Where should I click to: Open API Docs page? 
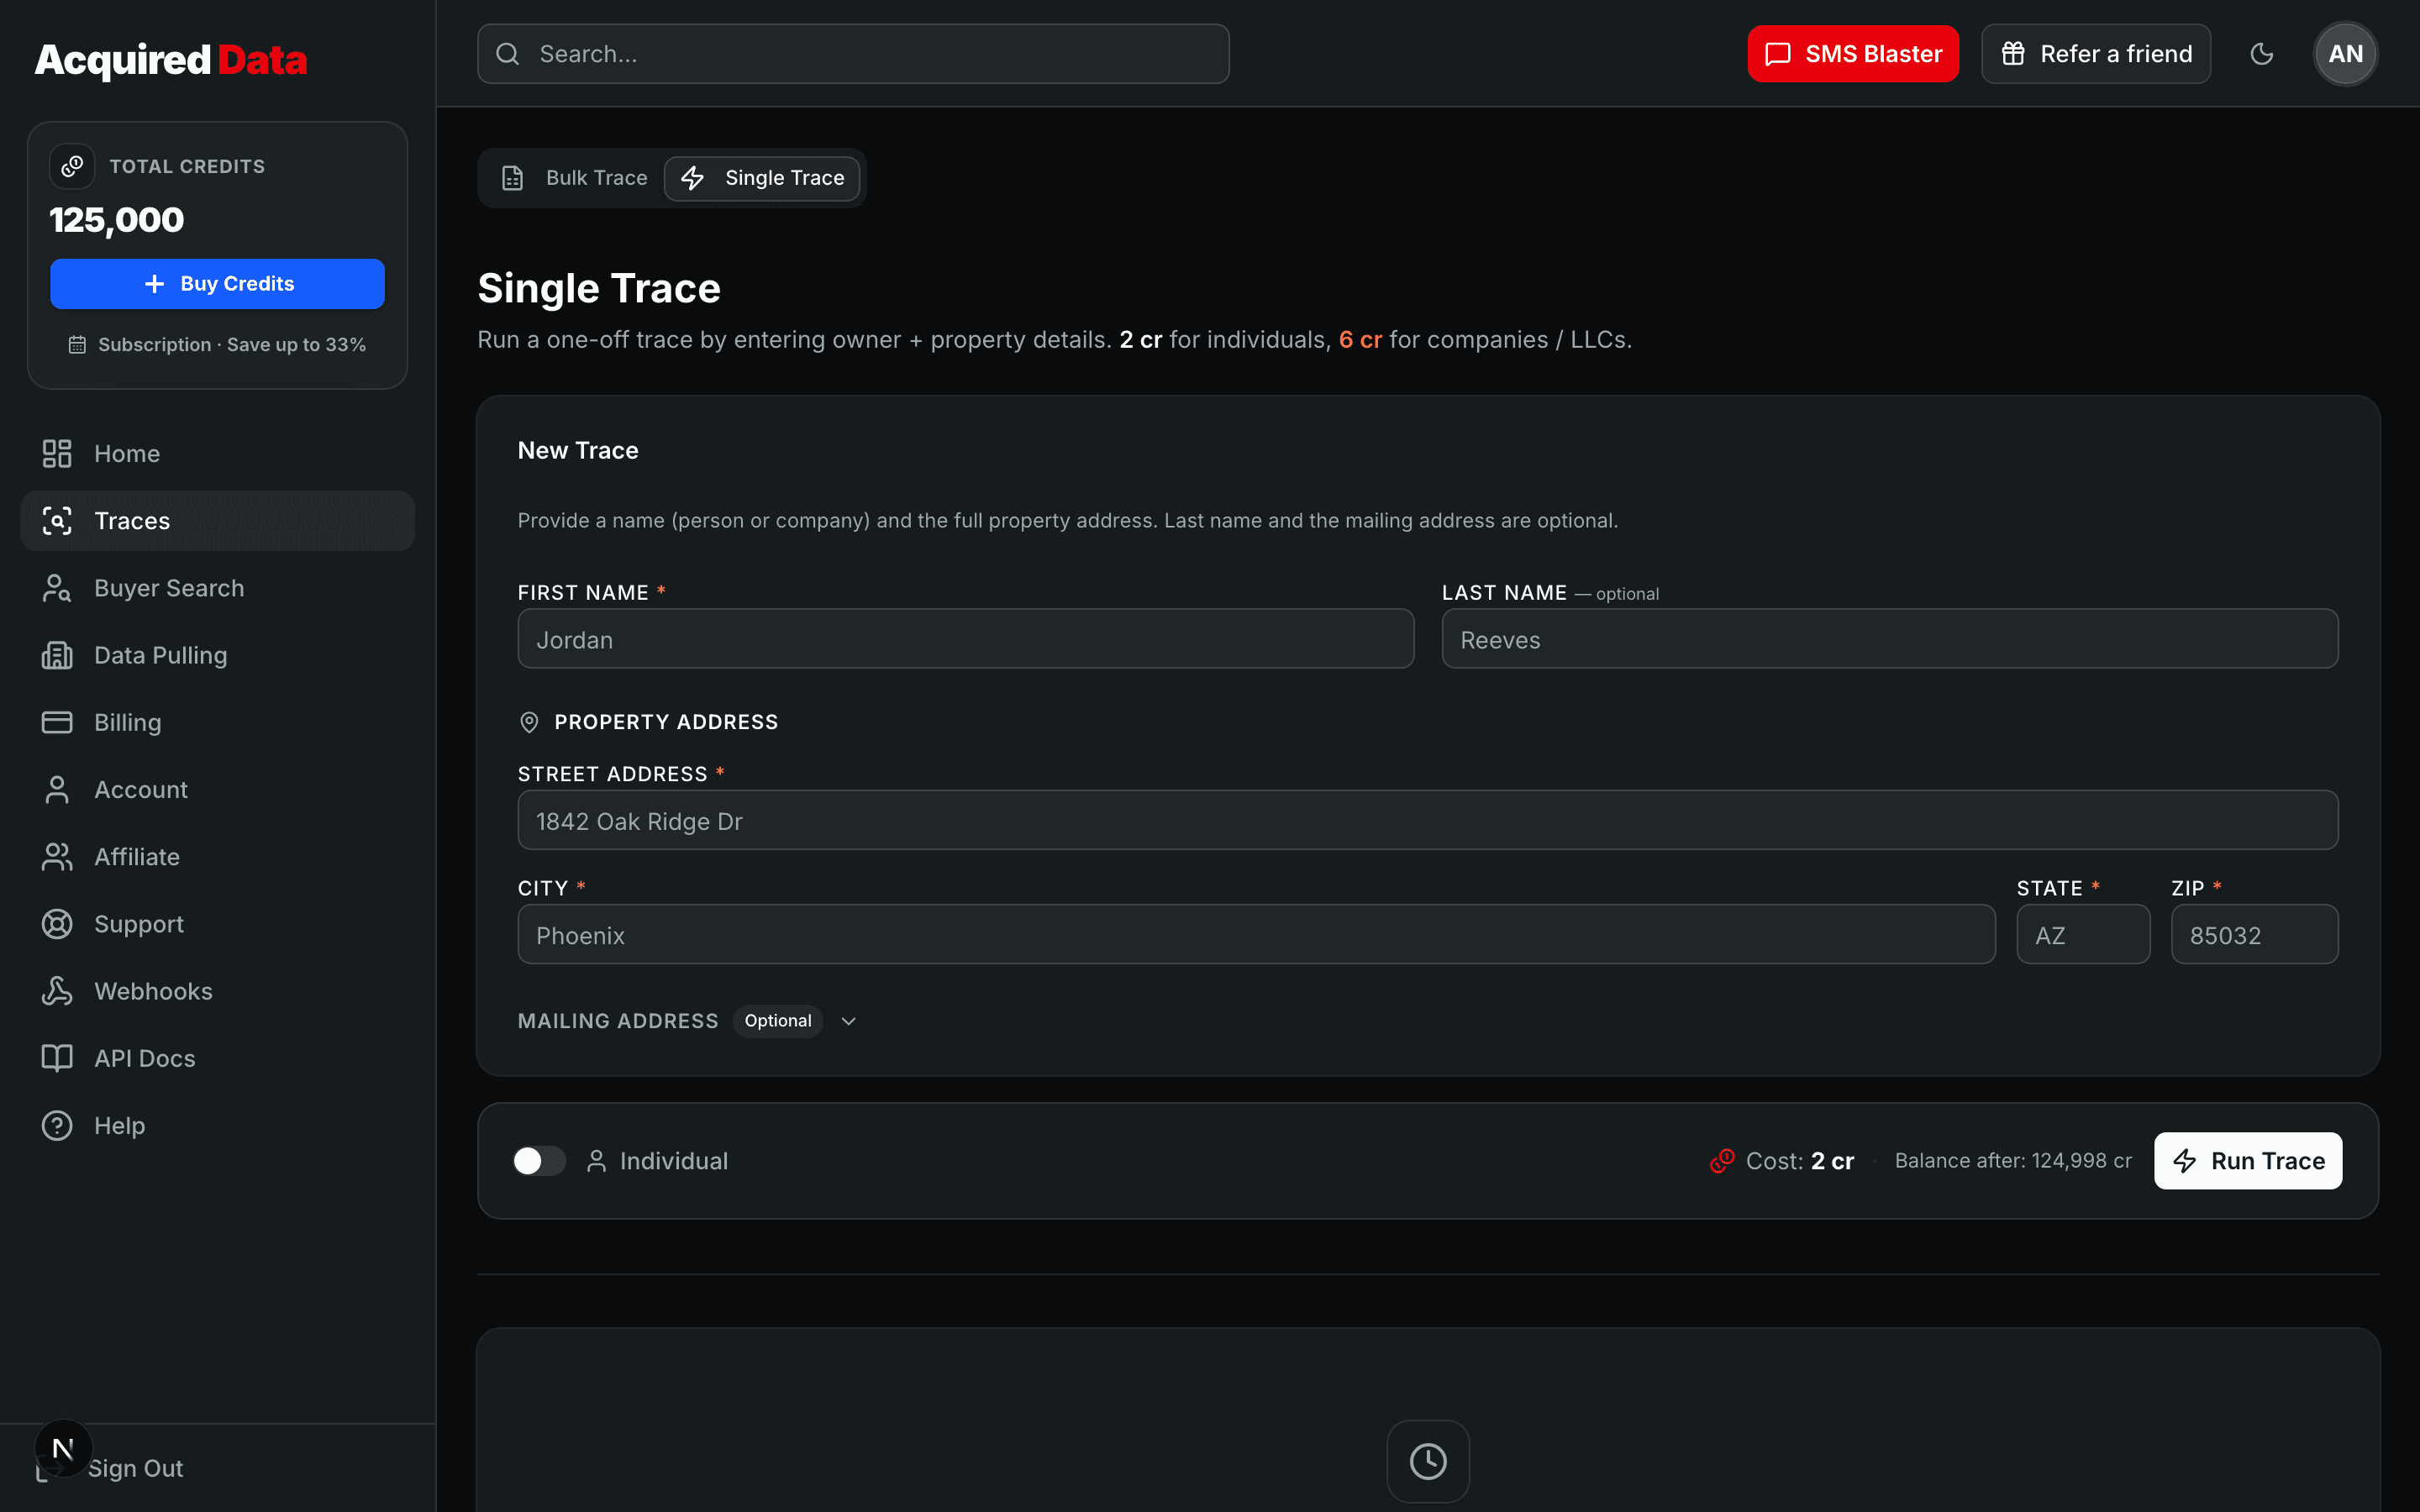(217, 1058)
